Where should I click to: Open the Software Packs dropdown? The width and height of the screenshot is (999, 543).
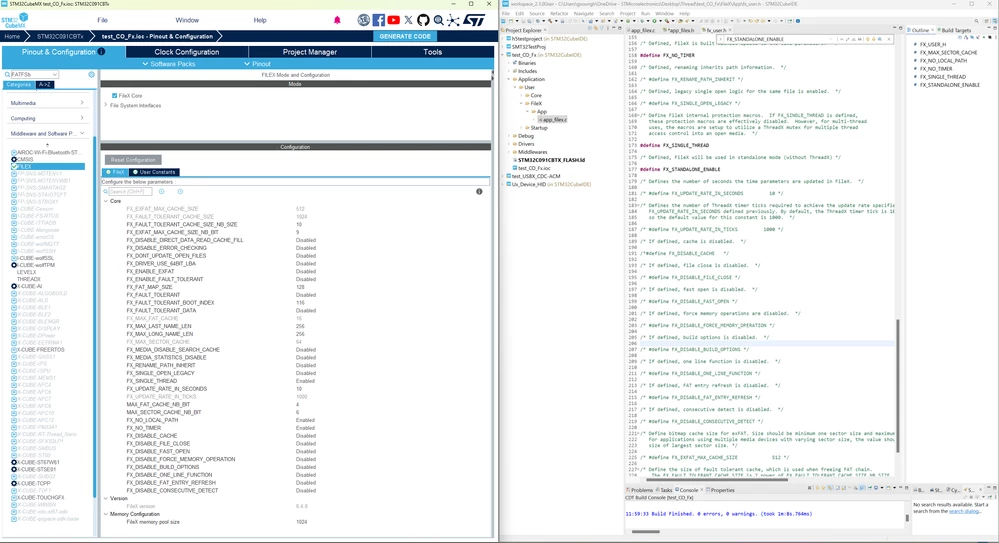pyautogui.click(x=169, y=64)
